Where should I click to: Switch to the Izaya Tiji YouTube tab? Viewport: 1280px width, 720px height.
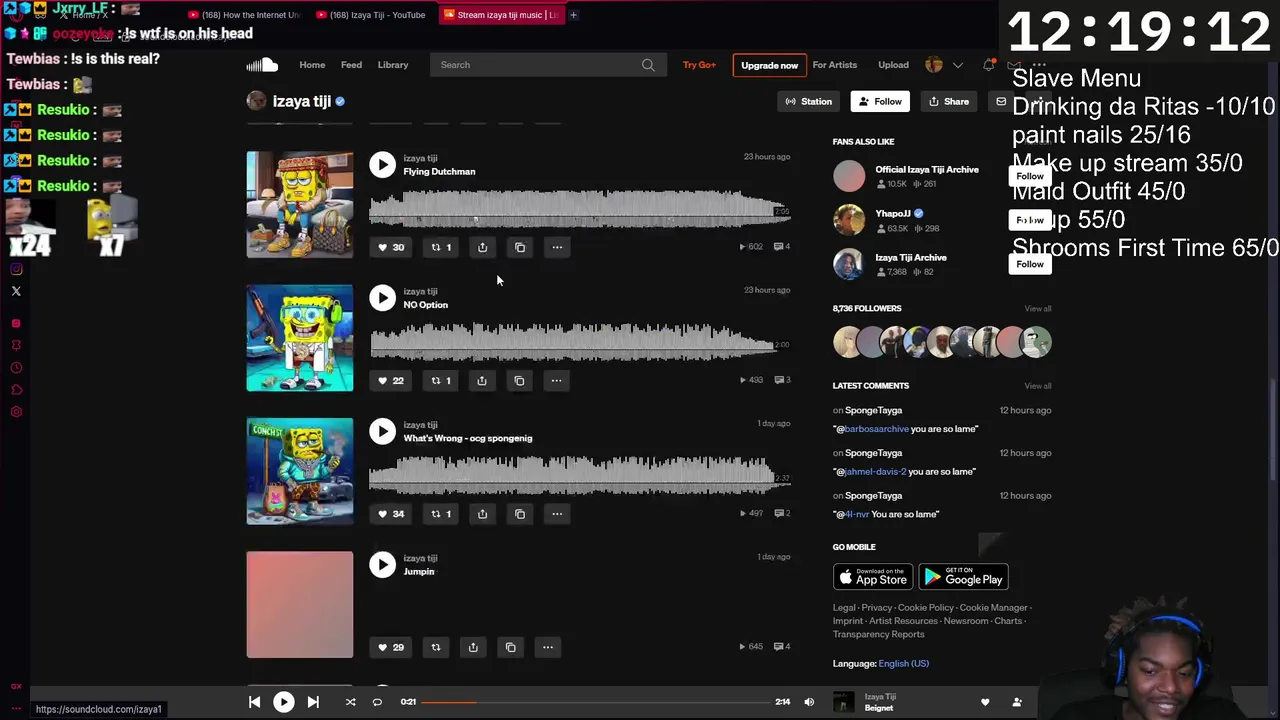click(371, 15)
